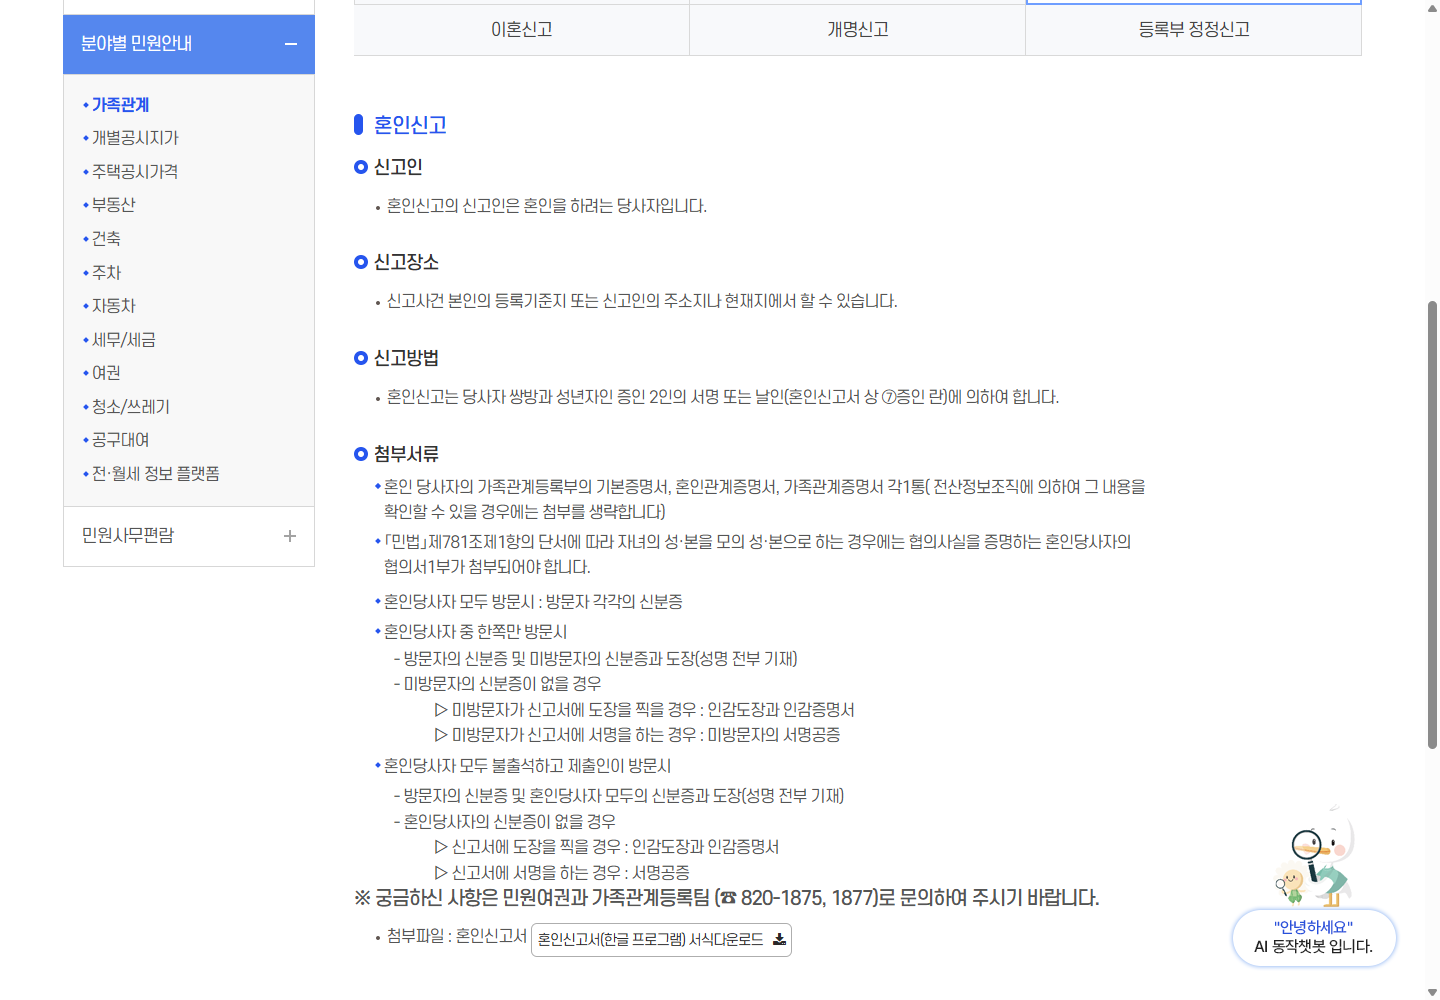
Task: Click the scrollbar down arrow
Action: 1432,992
